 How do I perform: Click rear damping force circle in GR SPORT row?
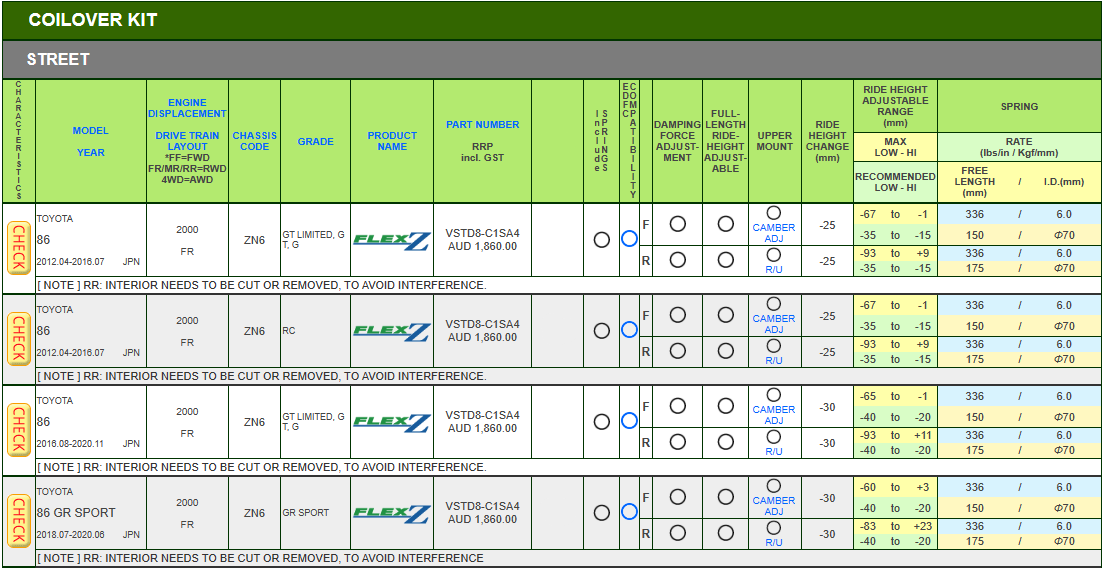(x=677, y=533)
